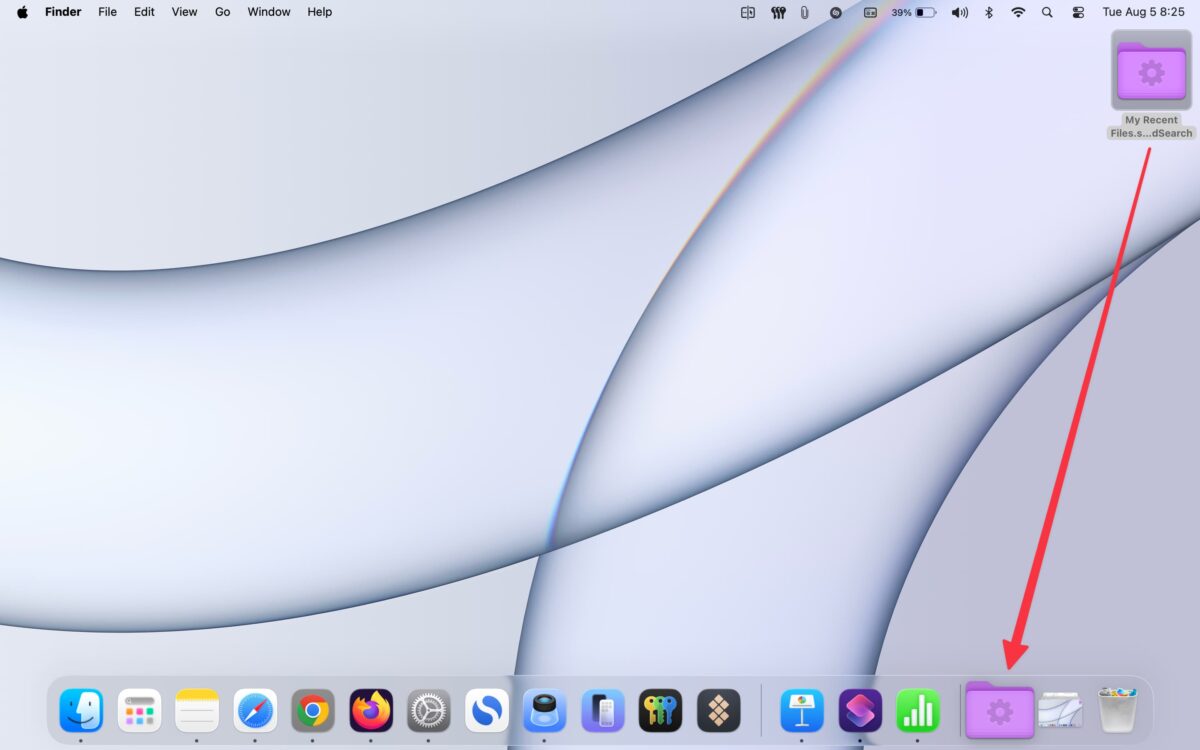
Task: Click the three-keys menu bar icon
Action: (778, 12)
